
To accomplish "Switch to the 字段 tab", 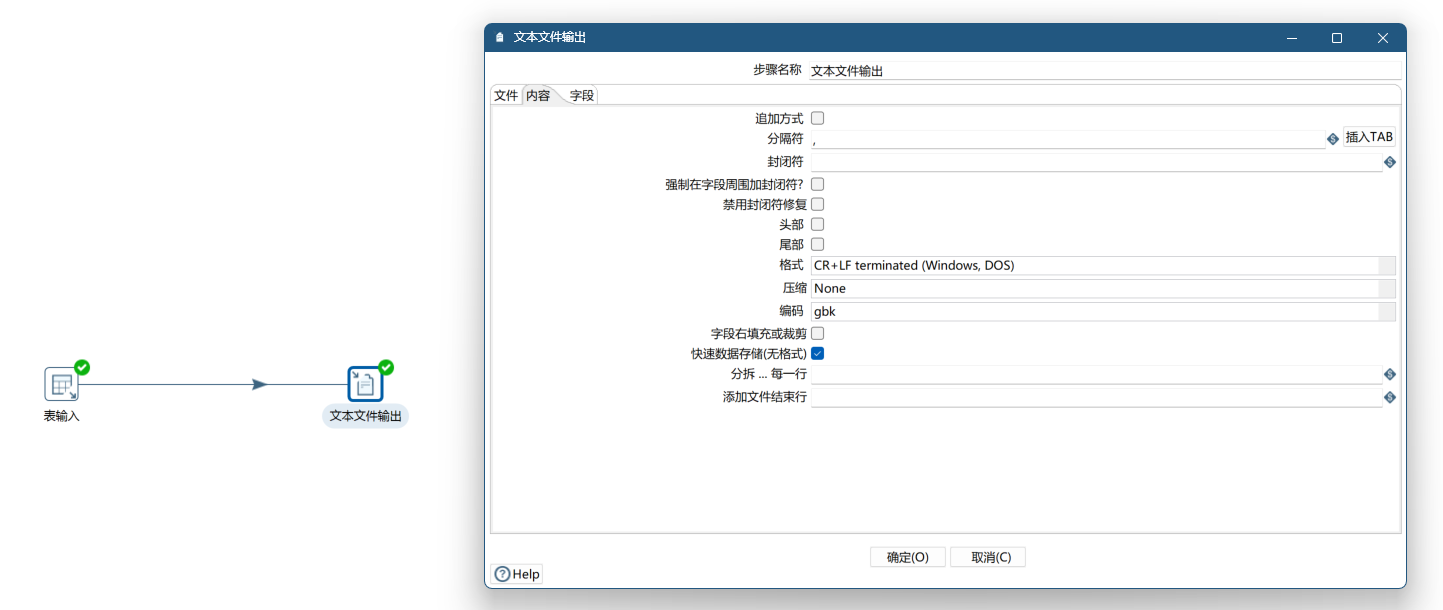I will (582, 96).
